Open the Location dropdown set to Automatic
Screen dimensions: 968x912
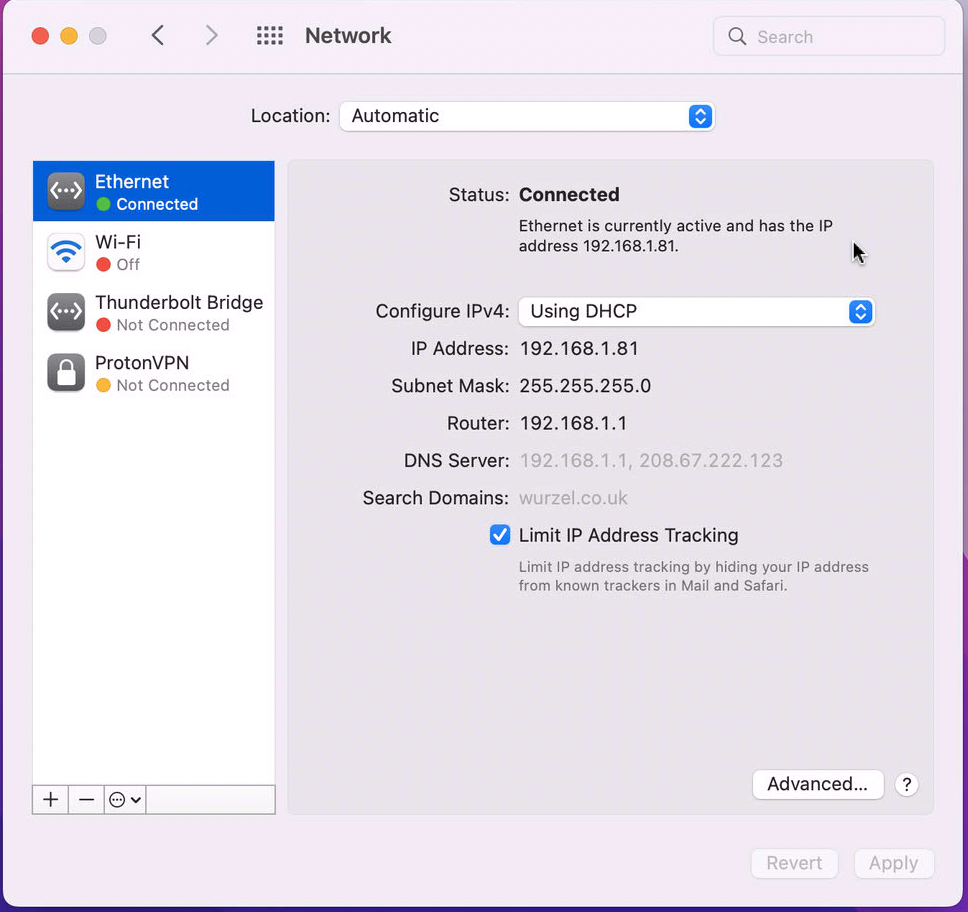click(526, 116)
